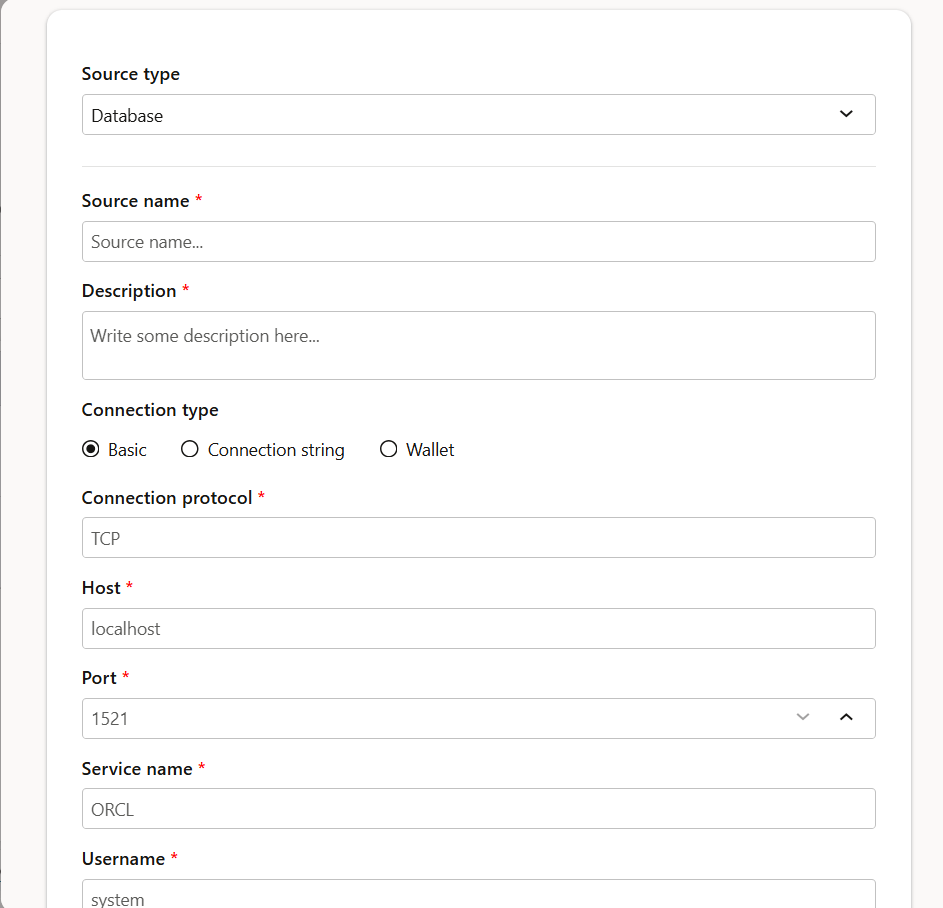Image resolution: width=943 pixels, height=908 pixels.
Task: Increase port with the up chevron
Action: click(846, 717)
